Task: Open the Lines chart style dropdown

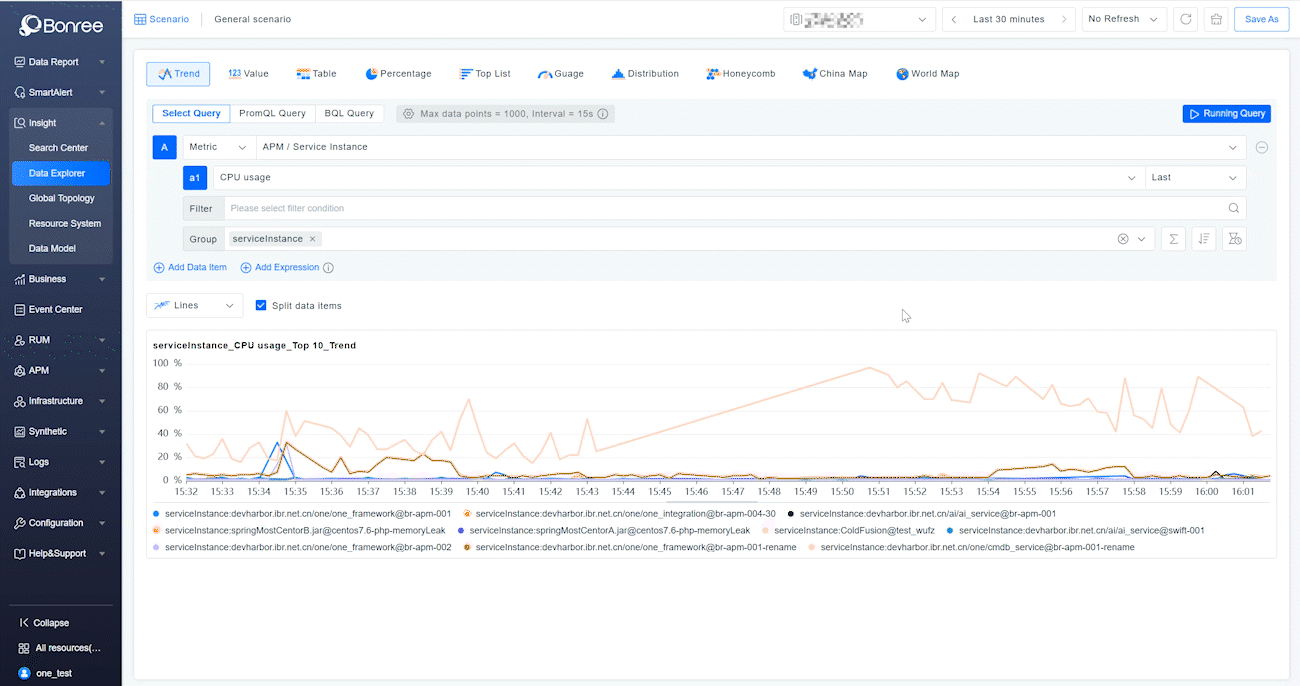Action: coord(194,305)
